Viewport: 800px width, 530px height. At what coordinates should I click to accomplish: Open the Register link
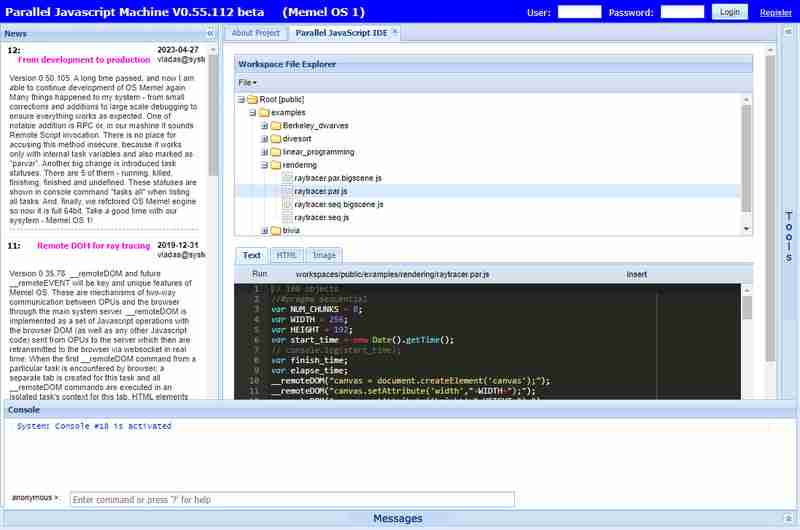(776, 13)
